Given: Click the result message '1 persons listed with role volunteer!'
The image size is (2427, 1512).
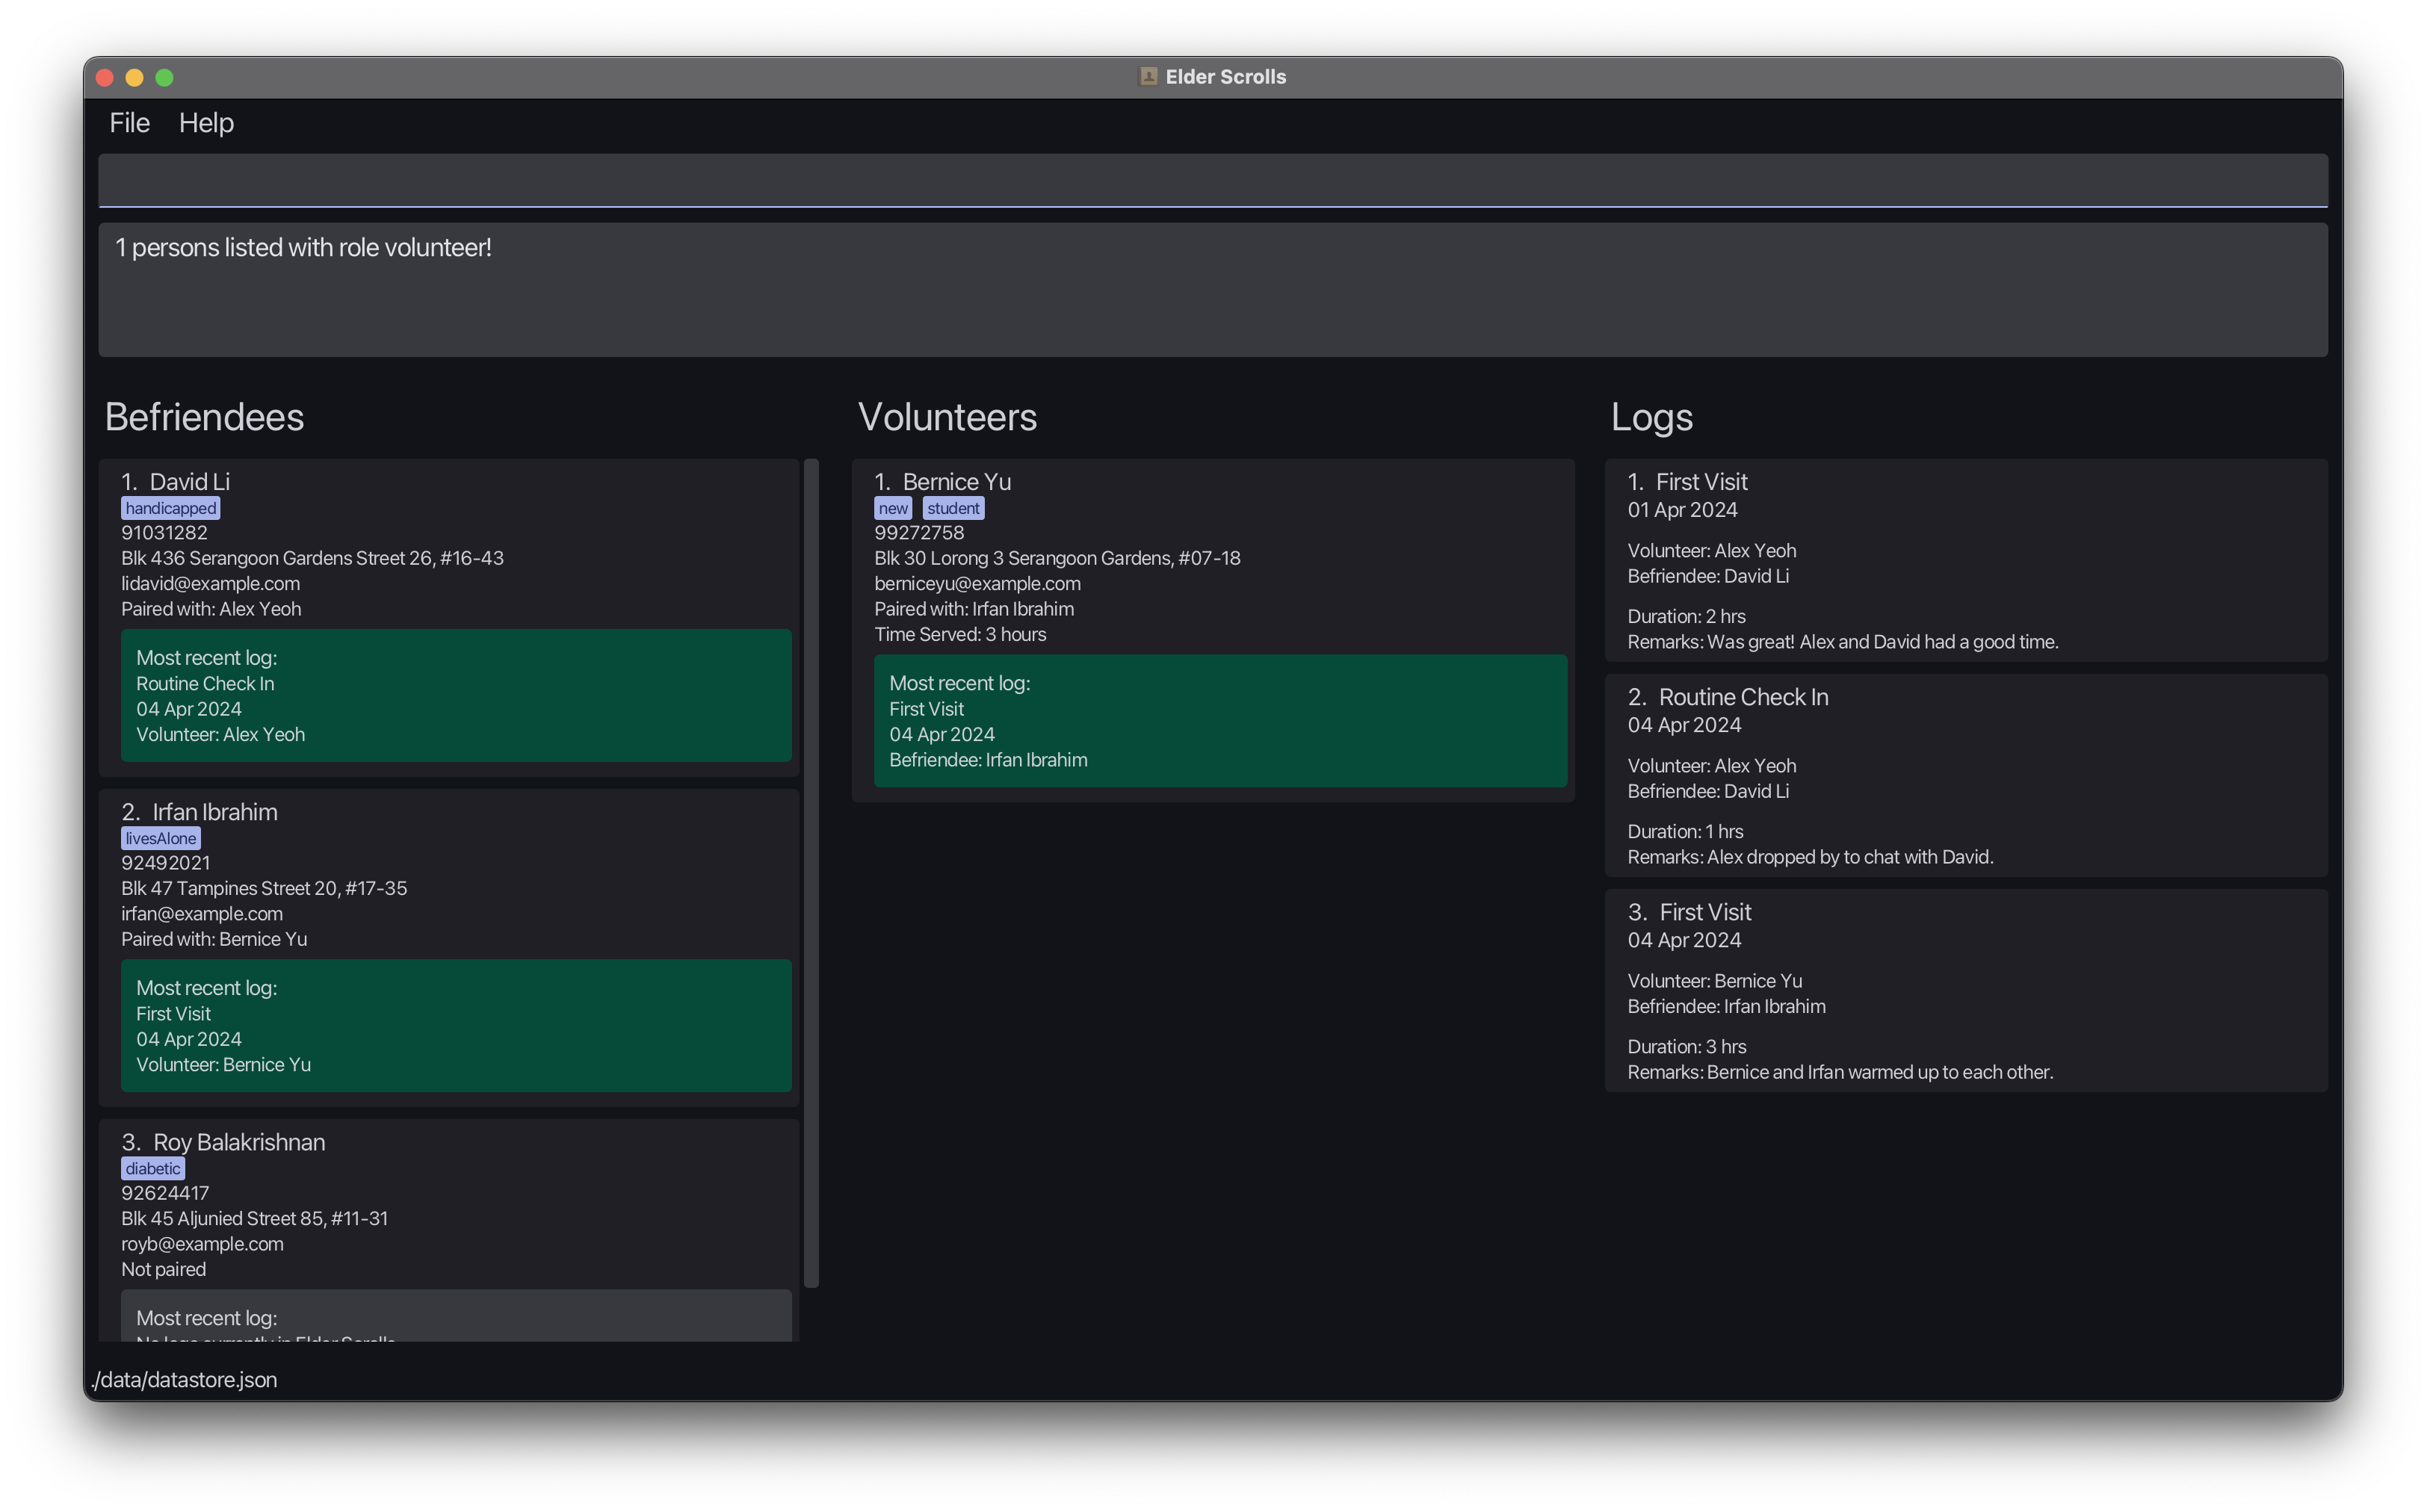Looking at the screenshot, I should tap(304, 247).
